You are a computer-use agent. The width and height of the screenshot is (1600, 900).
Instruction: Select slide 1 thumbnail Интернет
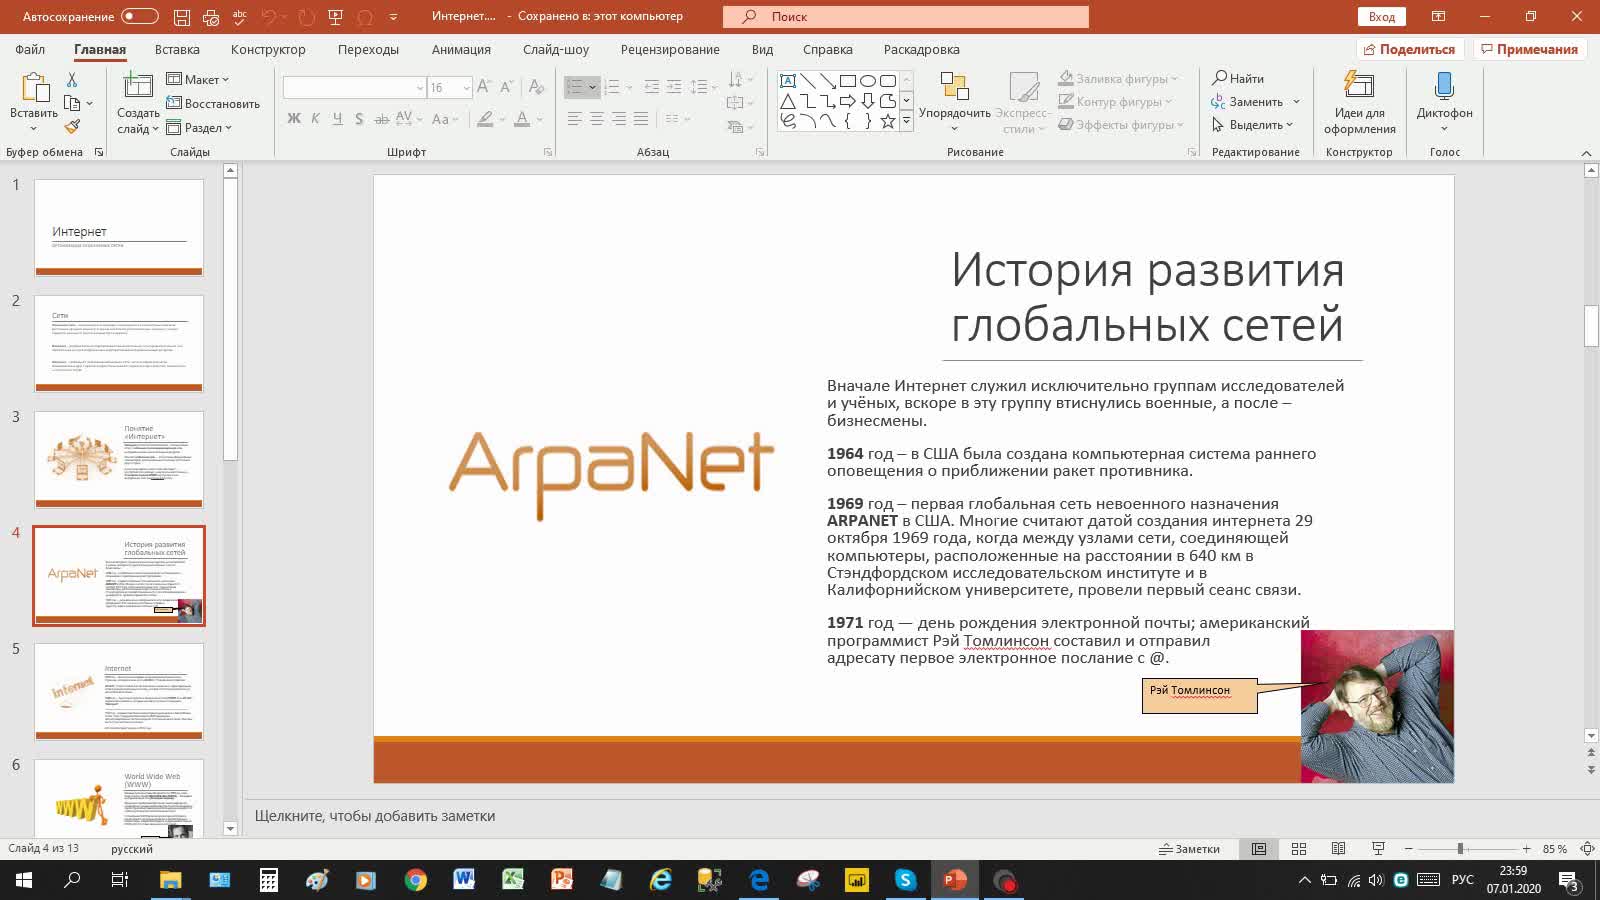(119, 227)
